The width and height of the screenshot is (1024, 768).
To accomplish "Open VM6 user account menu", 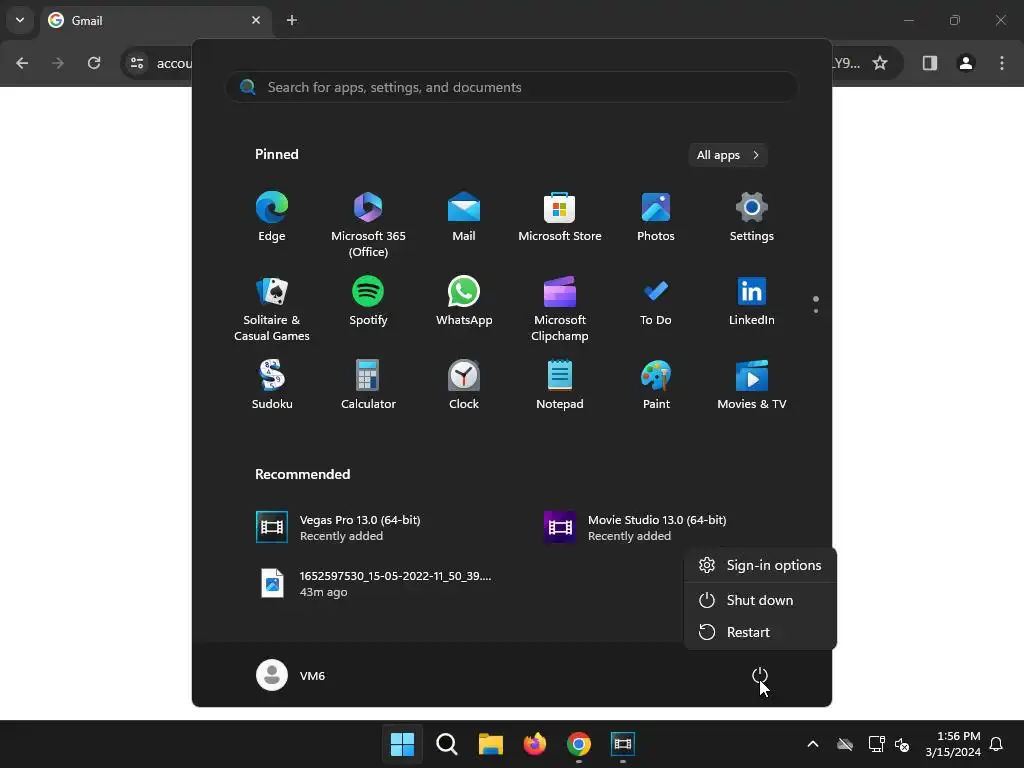I will coord(291,675).
